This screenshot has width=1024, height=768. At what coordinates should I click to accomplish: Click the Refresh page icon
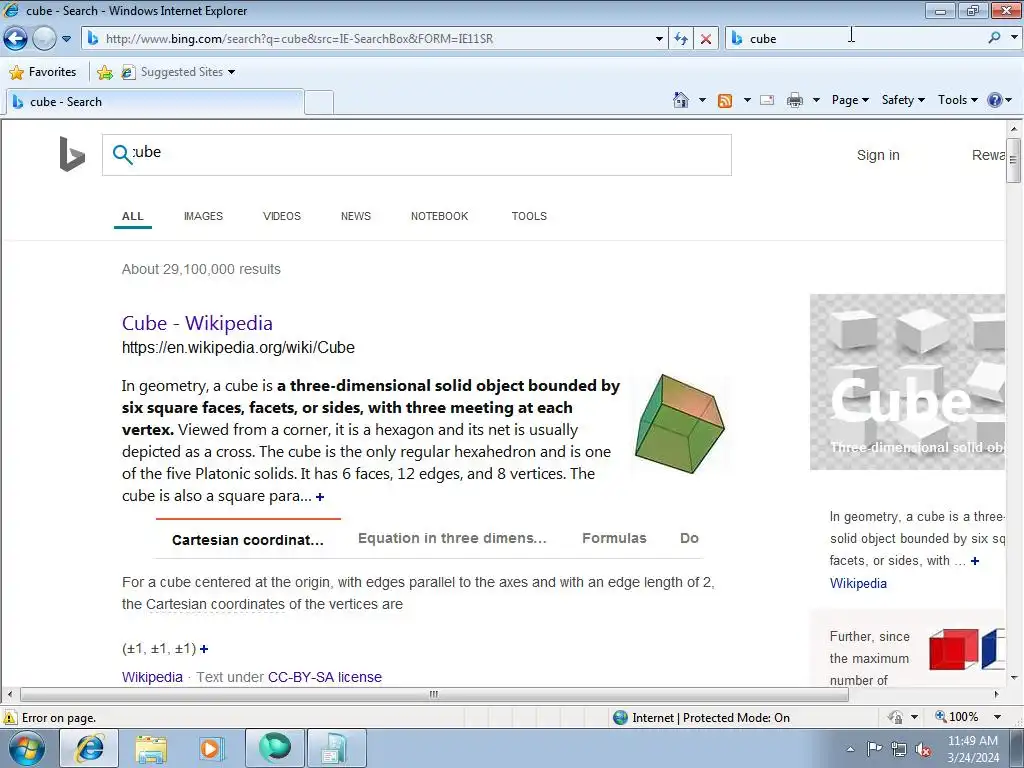point(681,39)
